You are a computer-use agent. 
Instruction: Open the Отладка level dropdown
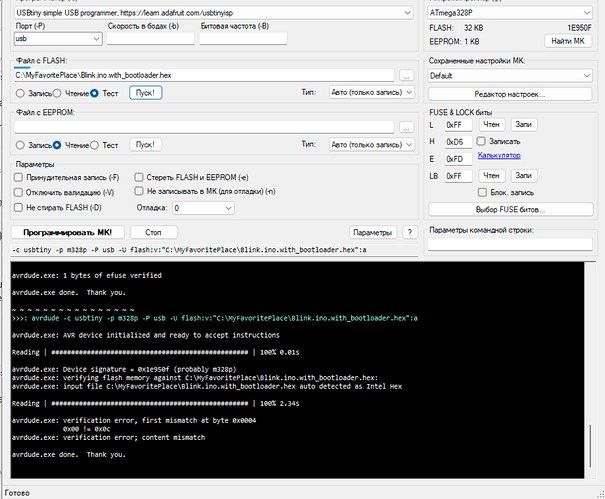(203, 208)
